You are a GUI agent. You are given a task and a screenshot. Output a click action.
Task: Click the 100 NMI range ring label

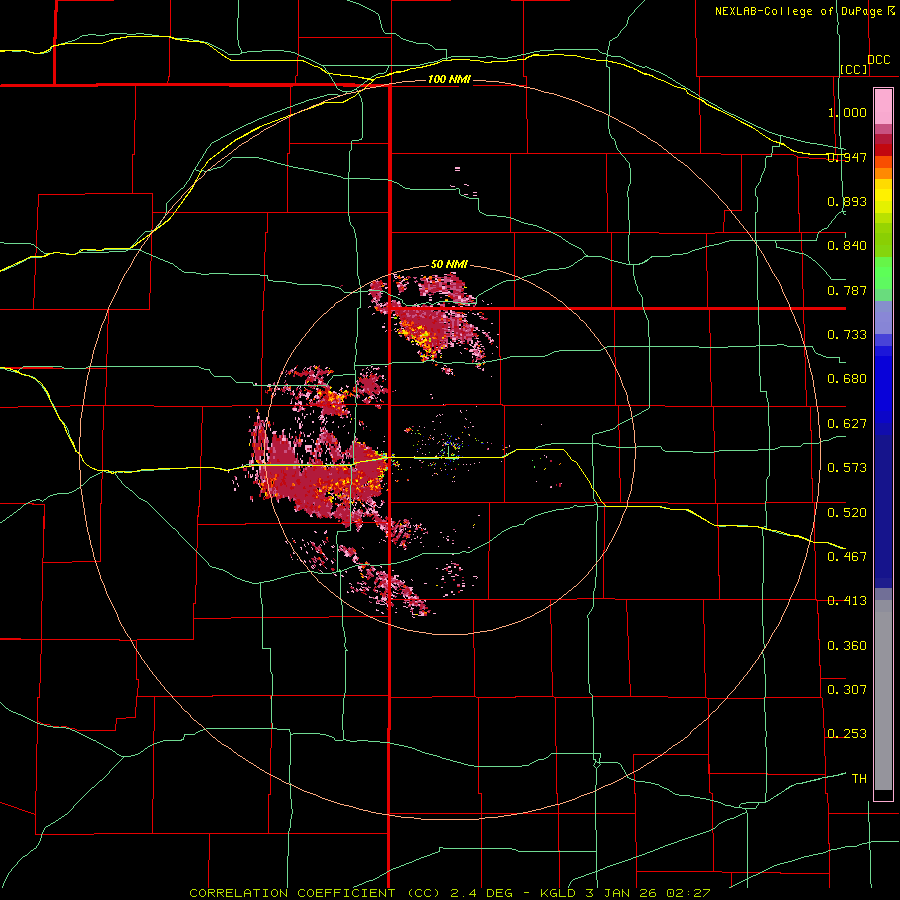pyautogui.click(x=449, y=79)
